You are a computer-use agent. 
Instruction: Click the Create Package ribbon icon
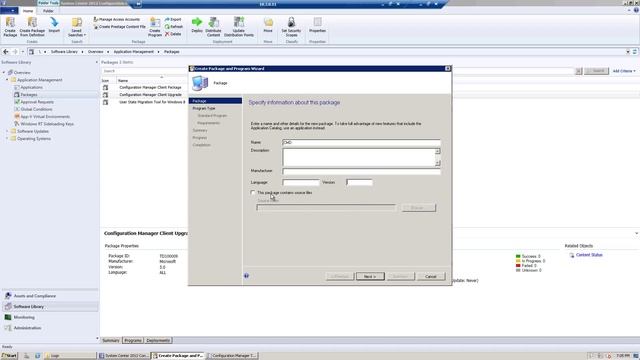coord(10,27)
